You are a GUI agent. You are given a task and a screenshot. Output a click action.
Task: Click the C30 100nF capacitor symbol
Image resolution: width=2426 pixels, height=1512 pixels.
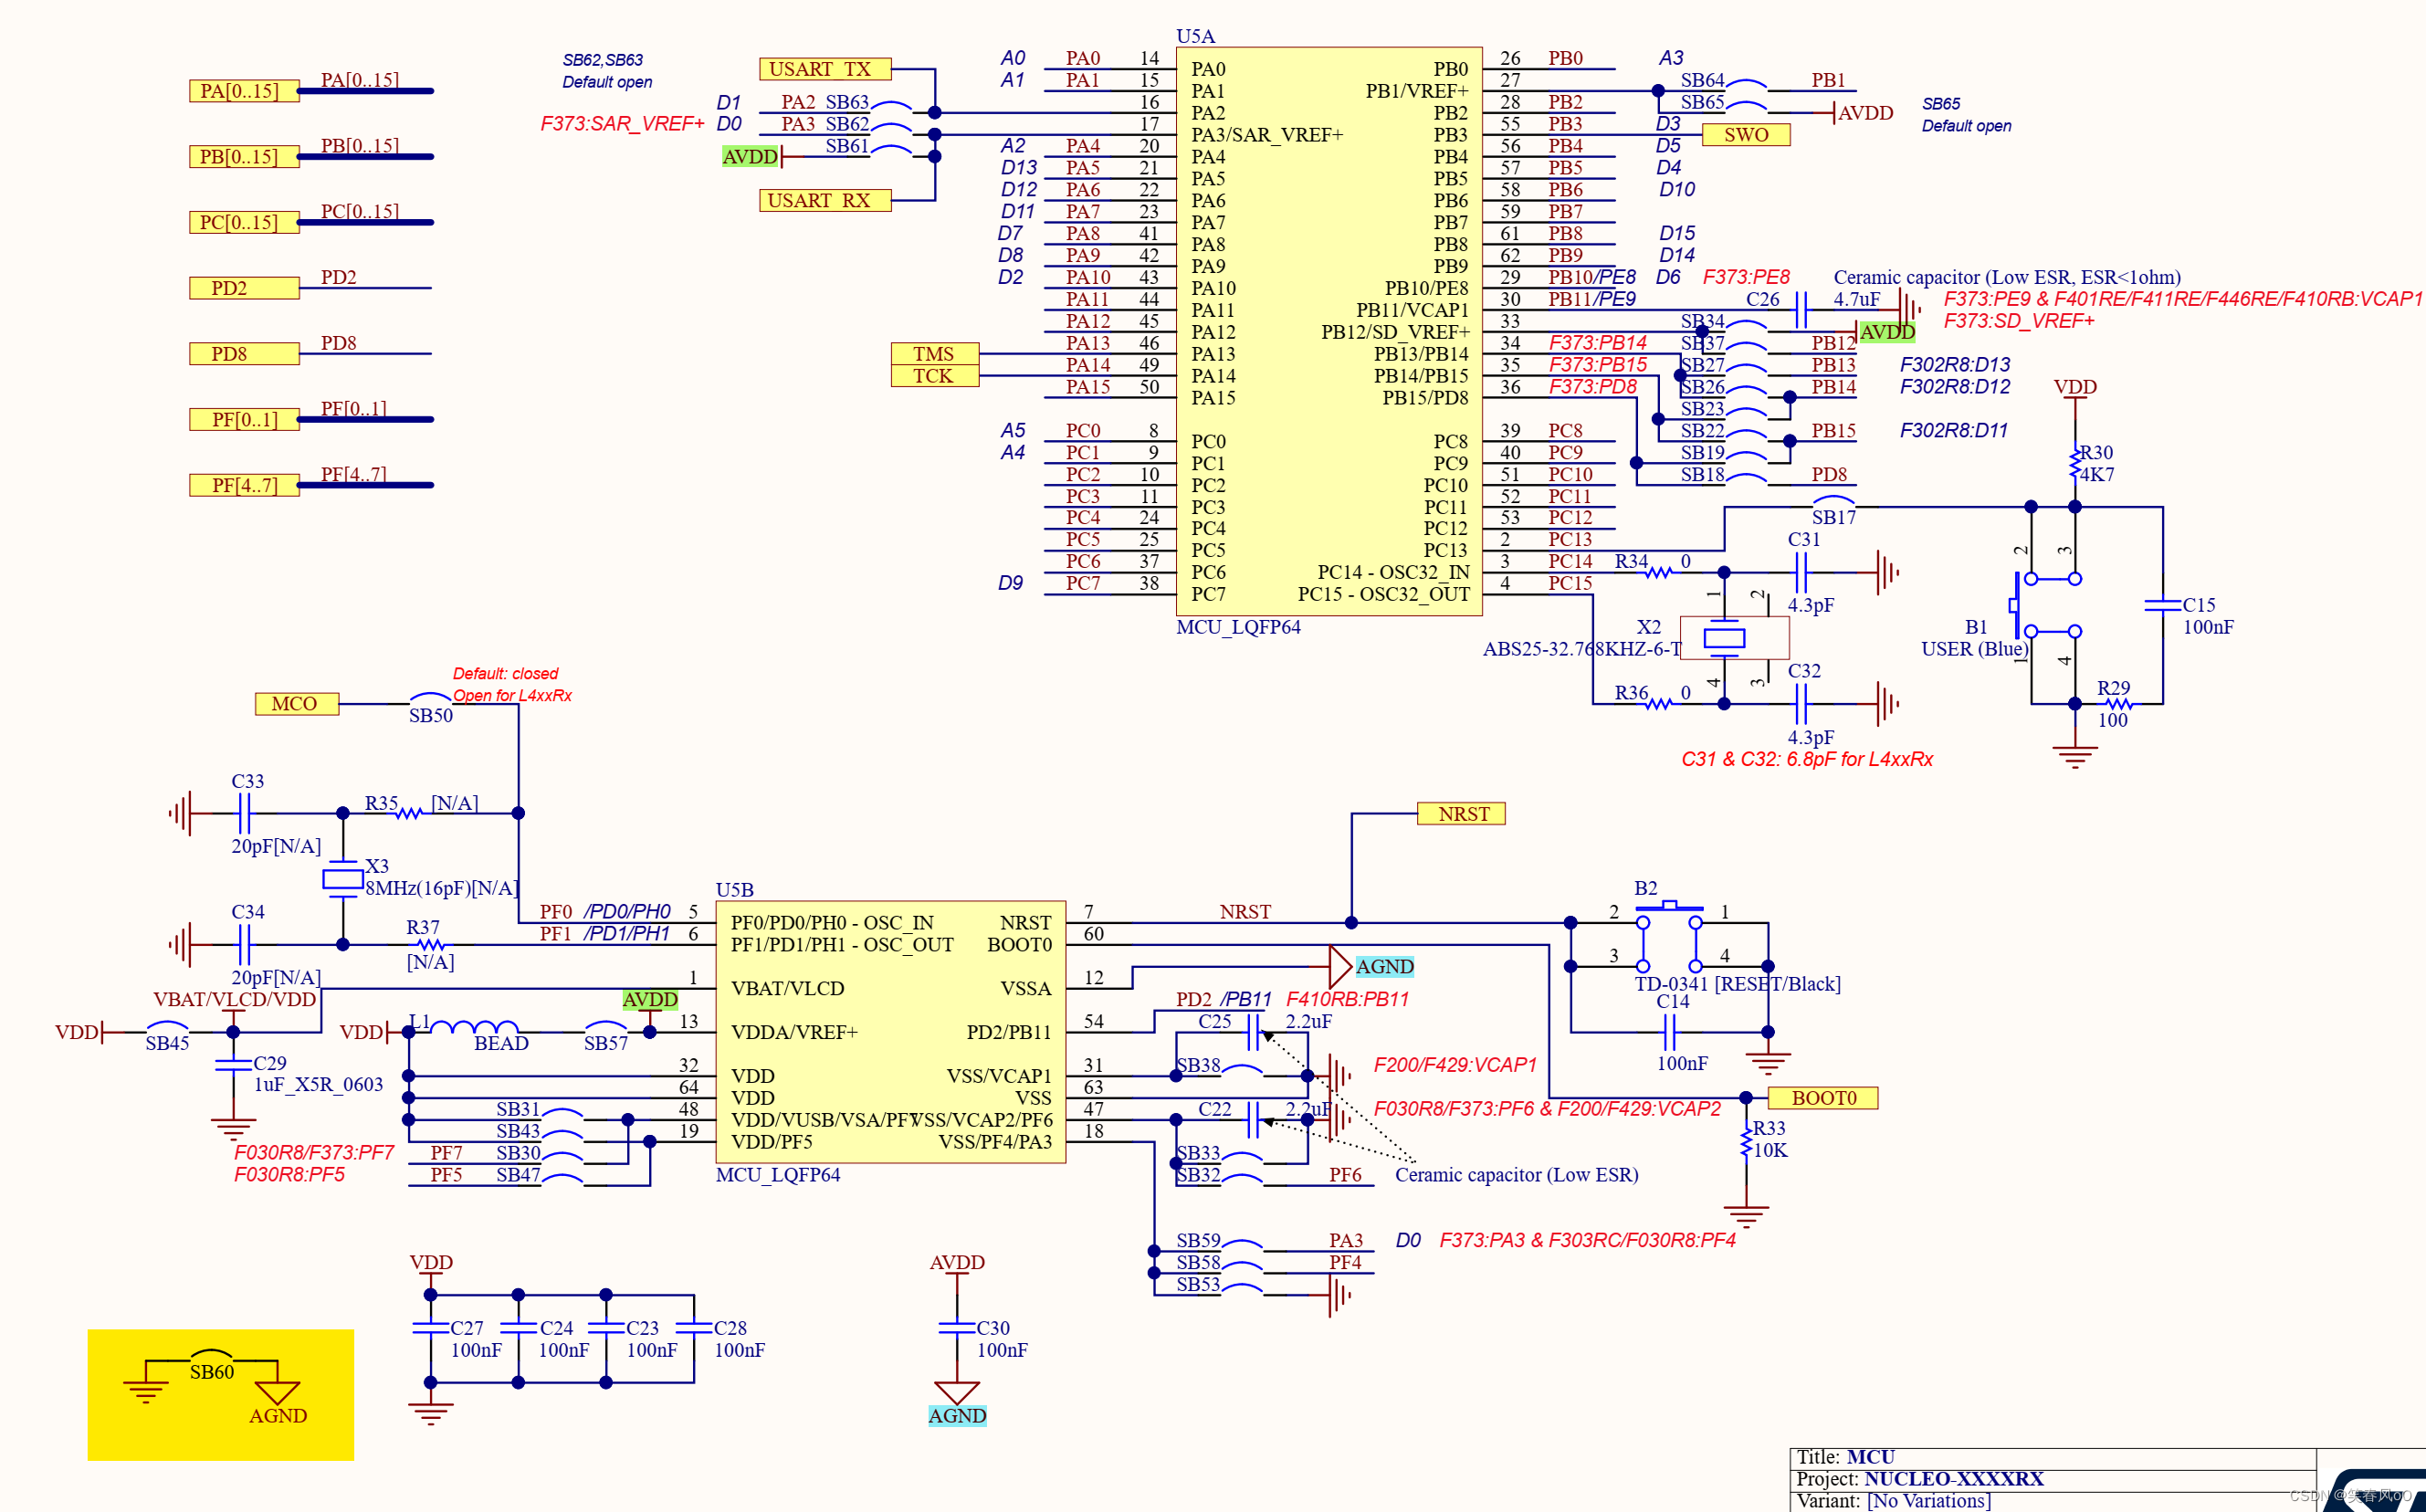tap(957, 1328)
